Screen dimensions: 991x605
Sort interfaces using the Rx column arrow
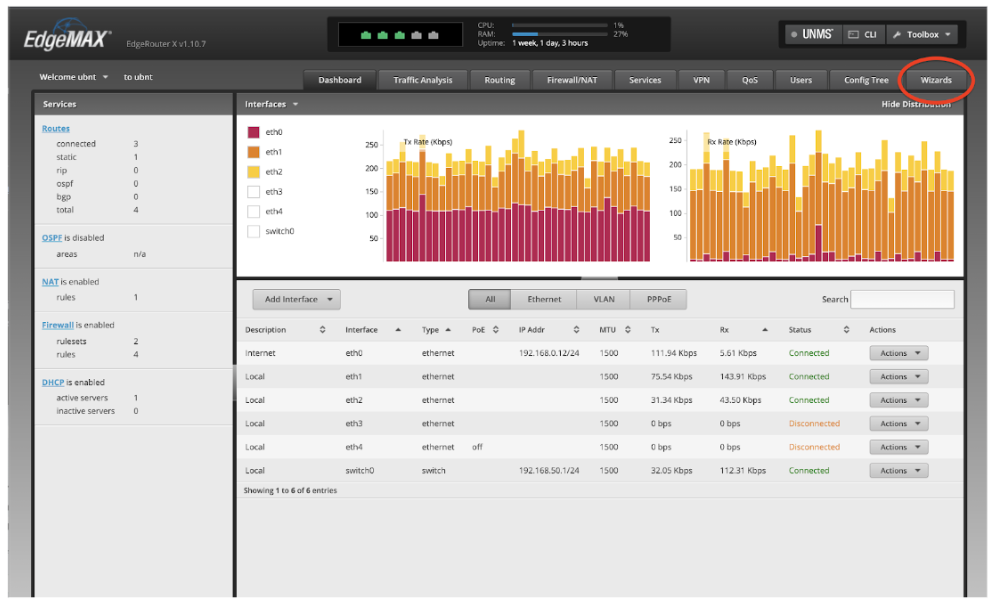765,329
